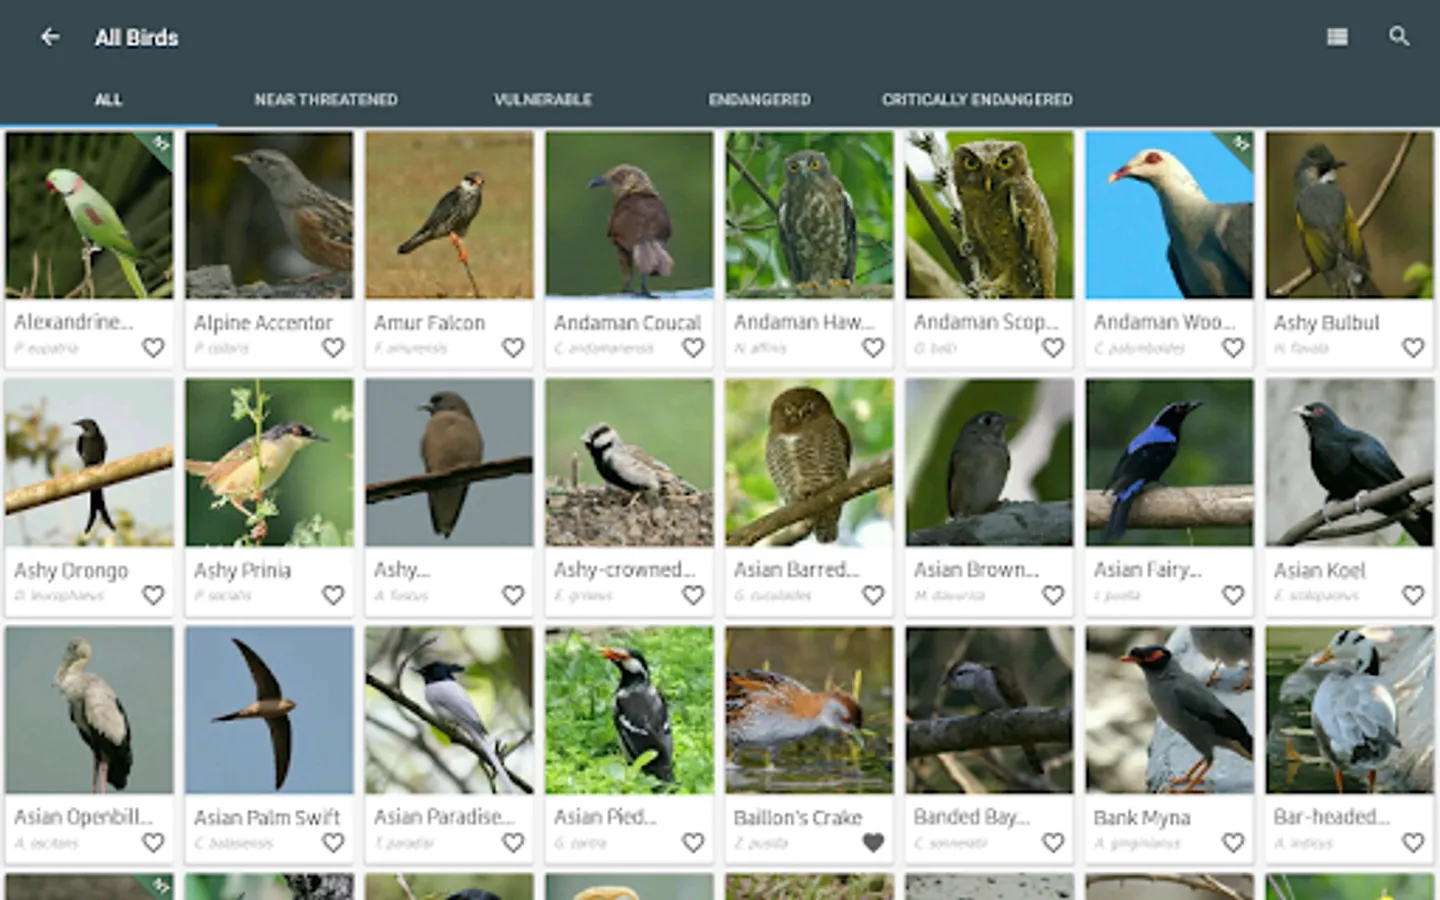
Task: Switch to the NEAR THREATENED tab
Action: (326, 99)
